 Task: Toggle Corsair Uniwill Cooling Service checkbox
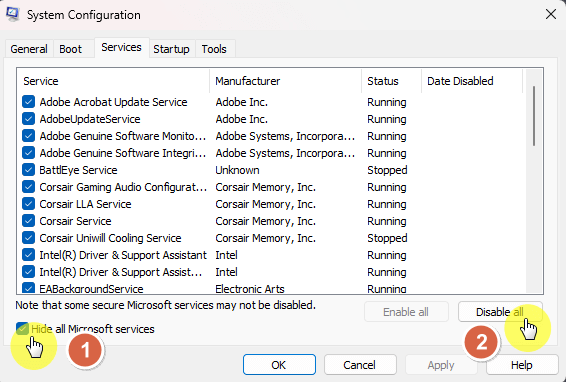(x=29, y=238)
